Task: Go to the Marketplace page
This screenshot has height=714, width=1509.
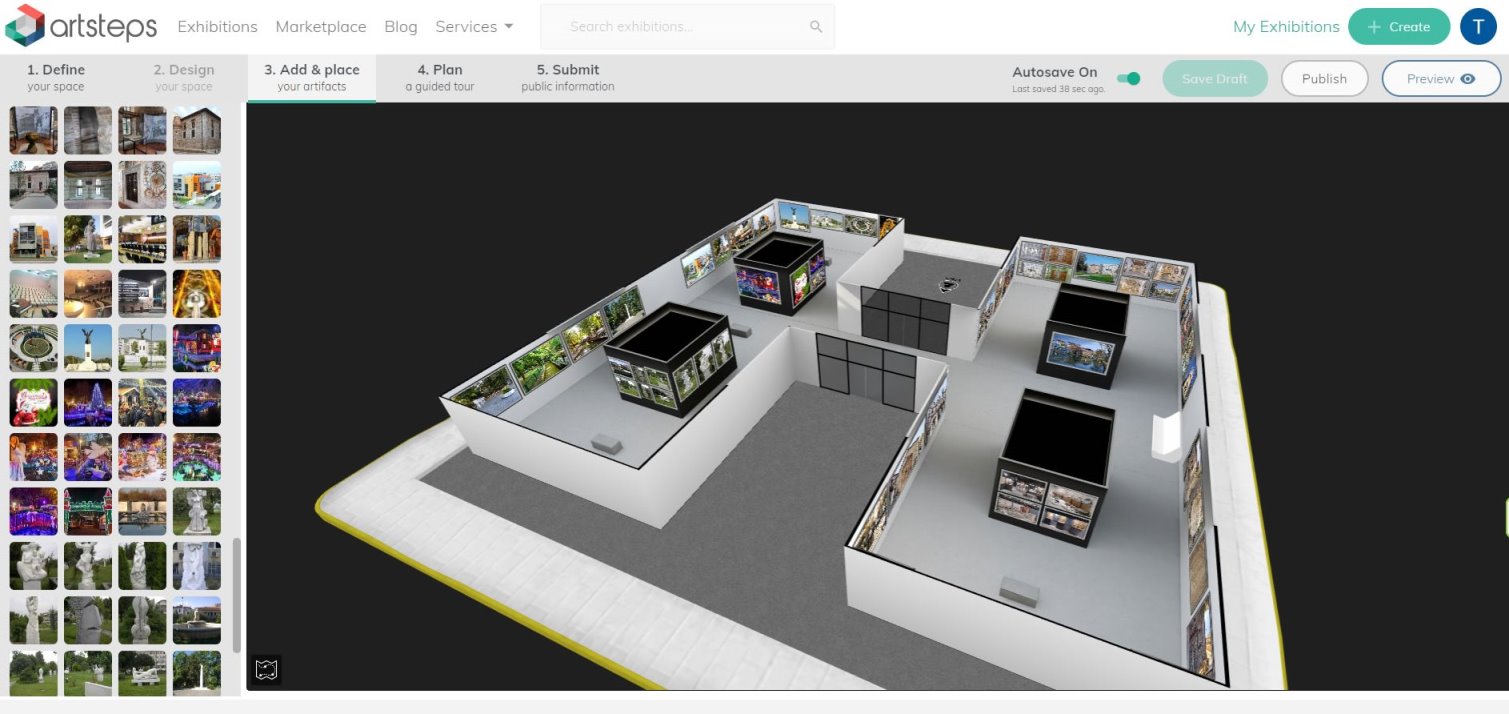Action: click(320, 27)
